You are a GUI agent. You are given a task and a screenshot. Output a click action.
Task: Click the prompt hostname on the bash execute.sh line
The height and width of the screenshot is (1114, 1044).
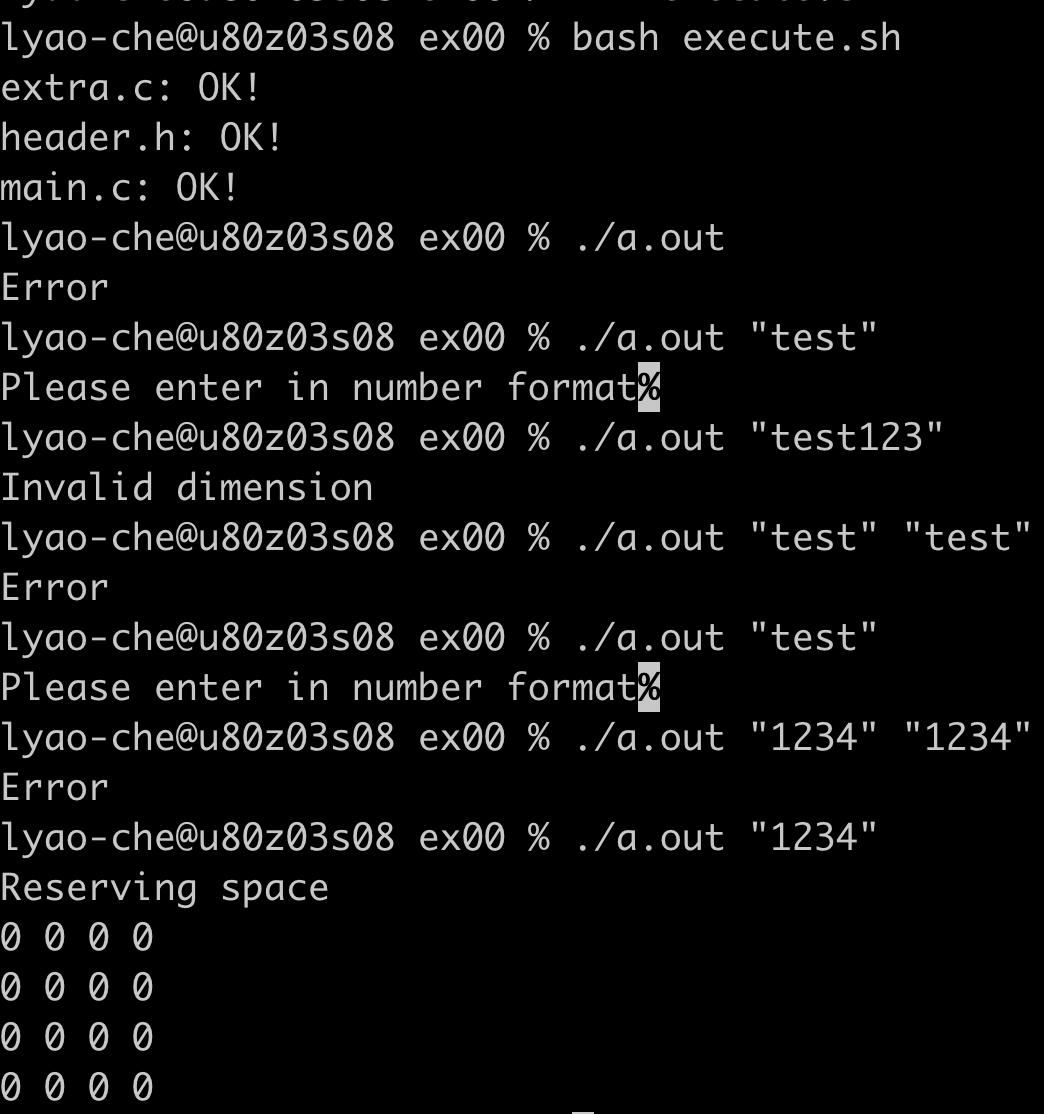(x=197, y=38)
